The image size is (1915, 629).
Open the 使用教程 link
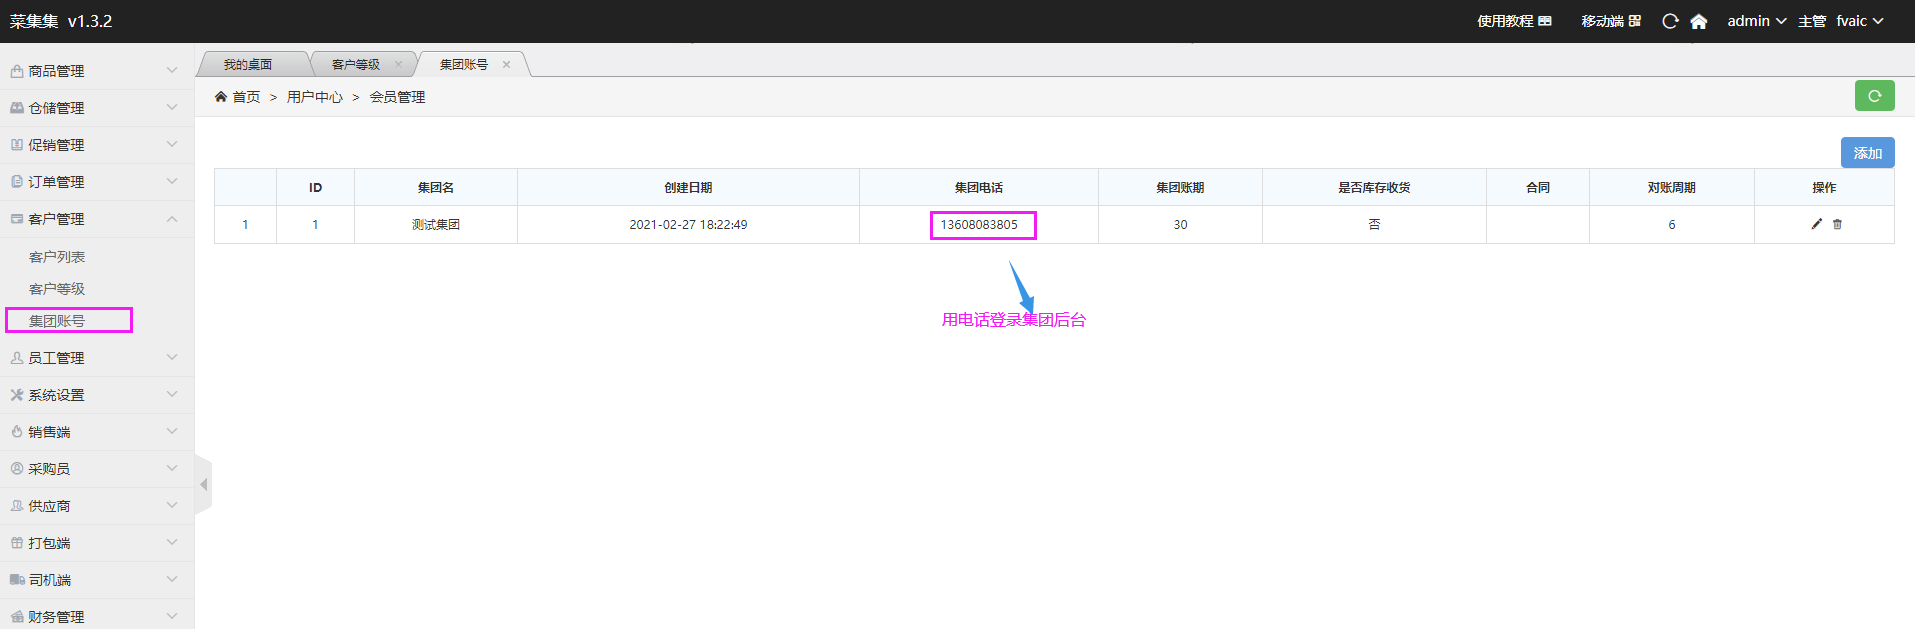pyautogui.click(x=1514, y=21)
